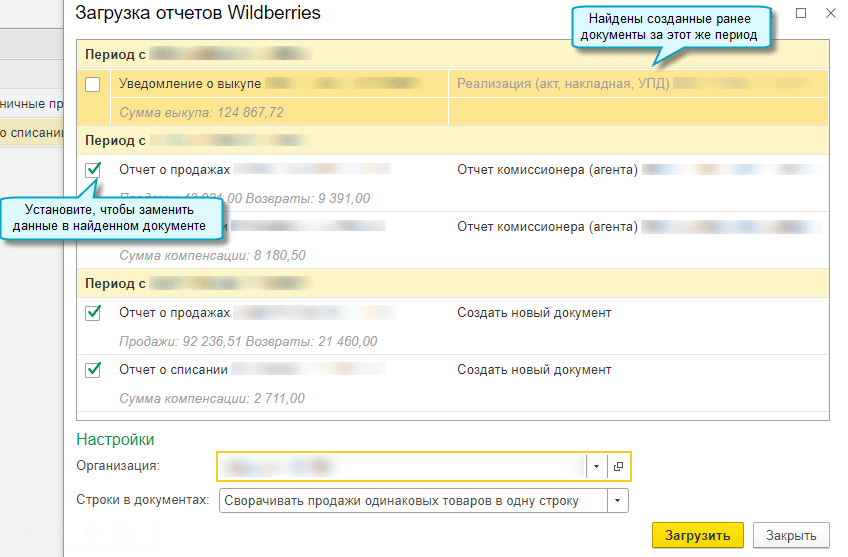Close the Загрузка отчетов Wildberries dialog

[x=831, y=13]
